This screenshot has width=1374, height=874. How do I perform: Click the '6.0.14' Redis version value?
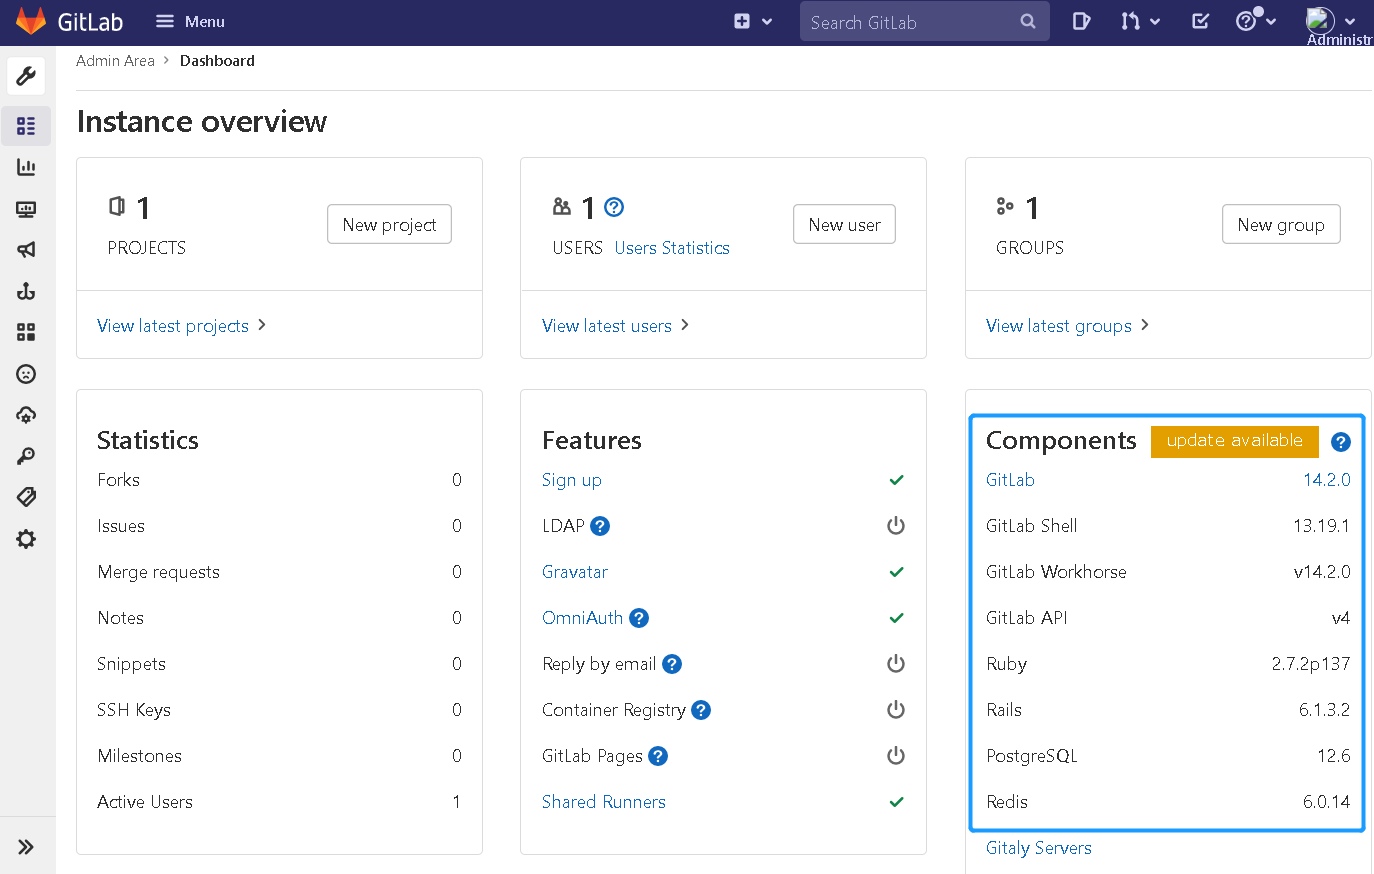tap(1326, 802)
